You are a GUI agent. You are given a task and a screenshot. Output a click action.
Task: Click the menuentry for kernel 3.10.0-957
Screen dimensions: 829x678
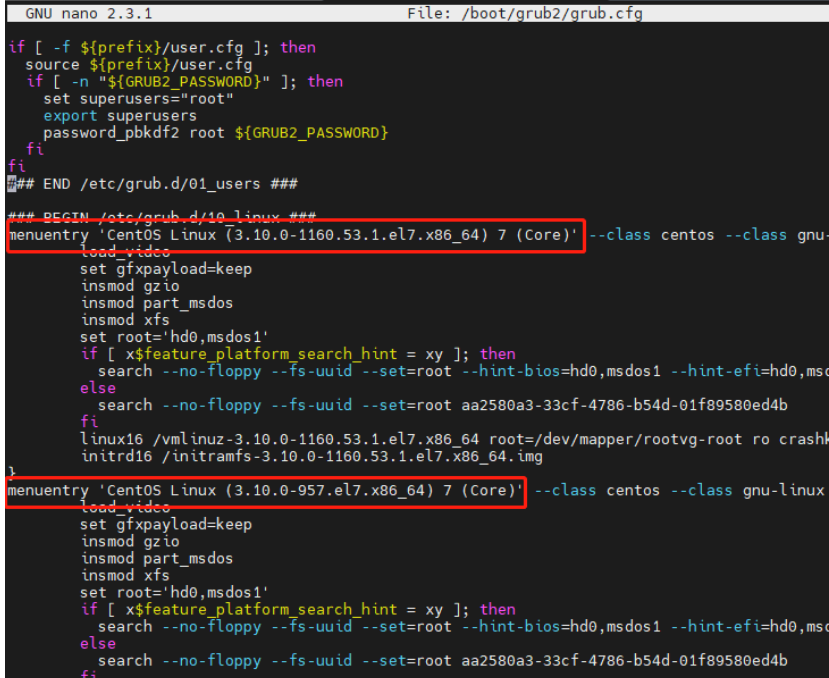(x=265, y=490)
